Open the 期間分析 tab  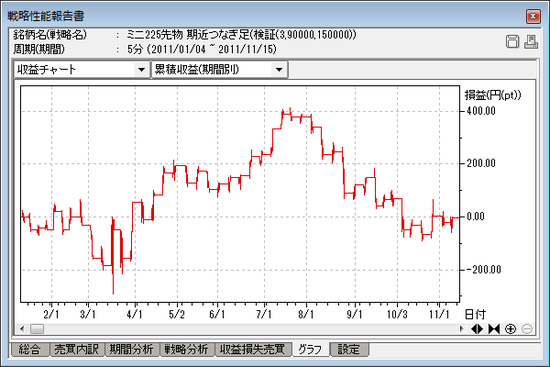[x=132, y=349]
